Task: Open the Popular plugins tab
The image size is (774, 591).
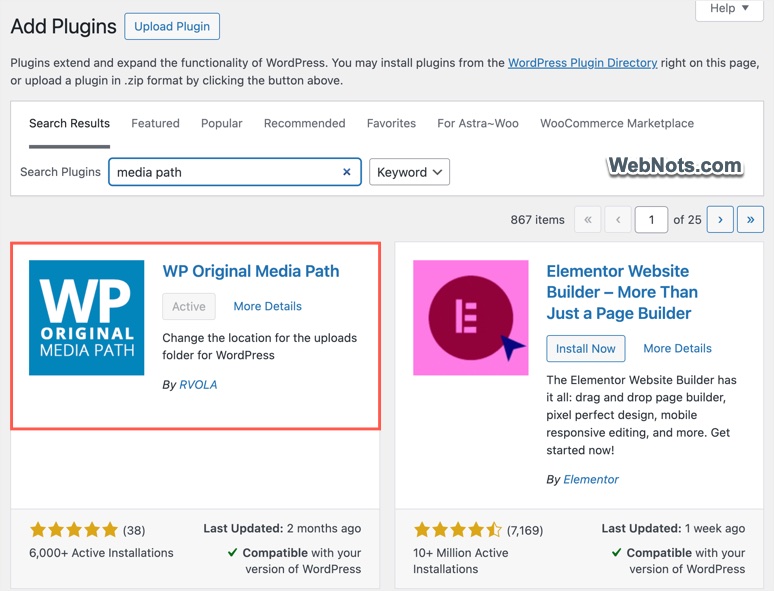Action: (222, 123)
